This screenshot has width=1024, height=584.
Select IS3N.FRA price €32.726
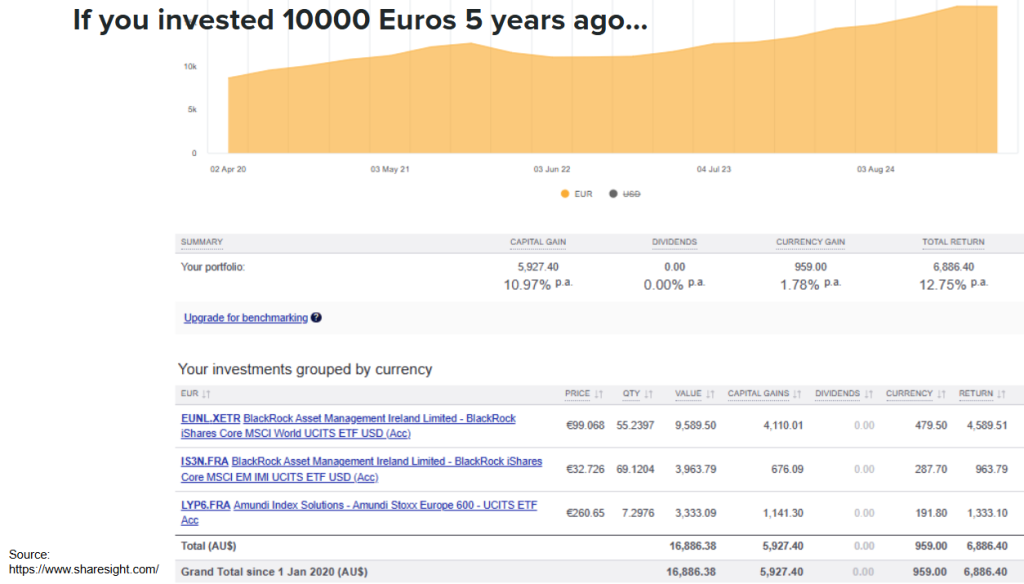click(x=585, y=469)
